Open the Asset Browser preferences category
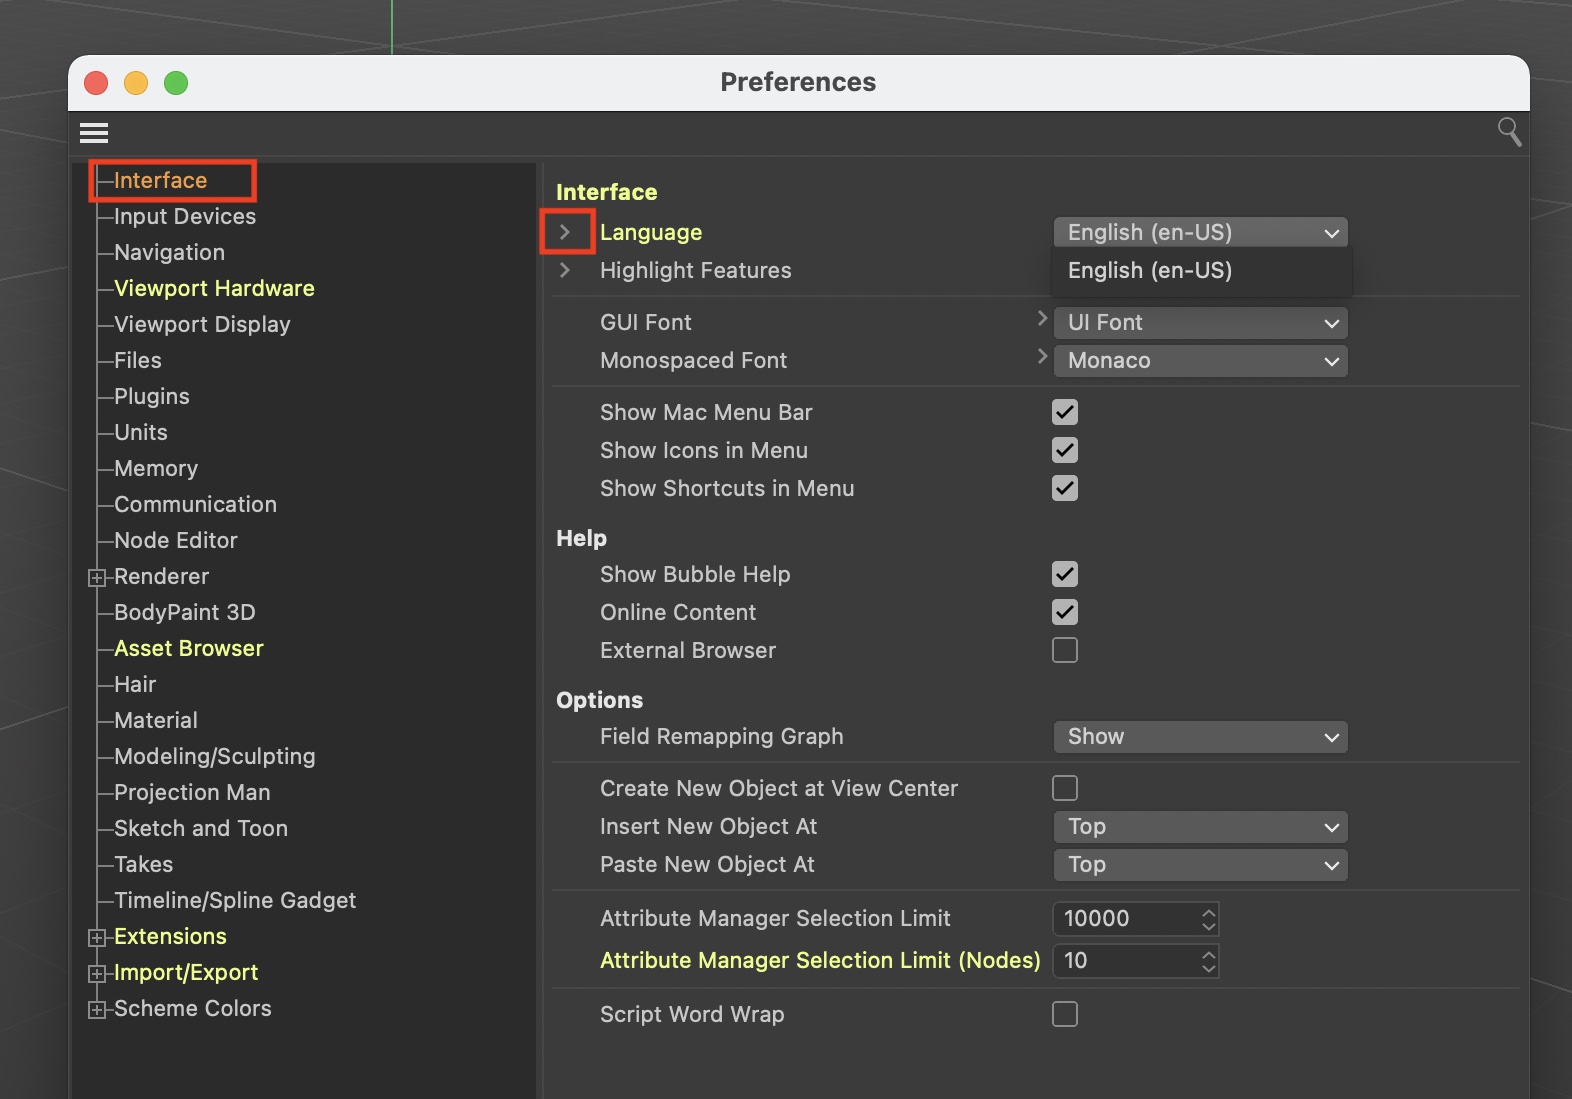Image resolution: width=1572 pixels, height=1099 pixels. coord(188,648)
